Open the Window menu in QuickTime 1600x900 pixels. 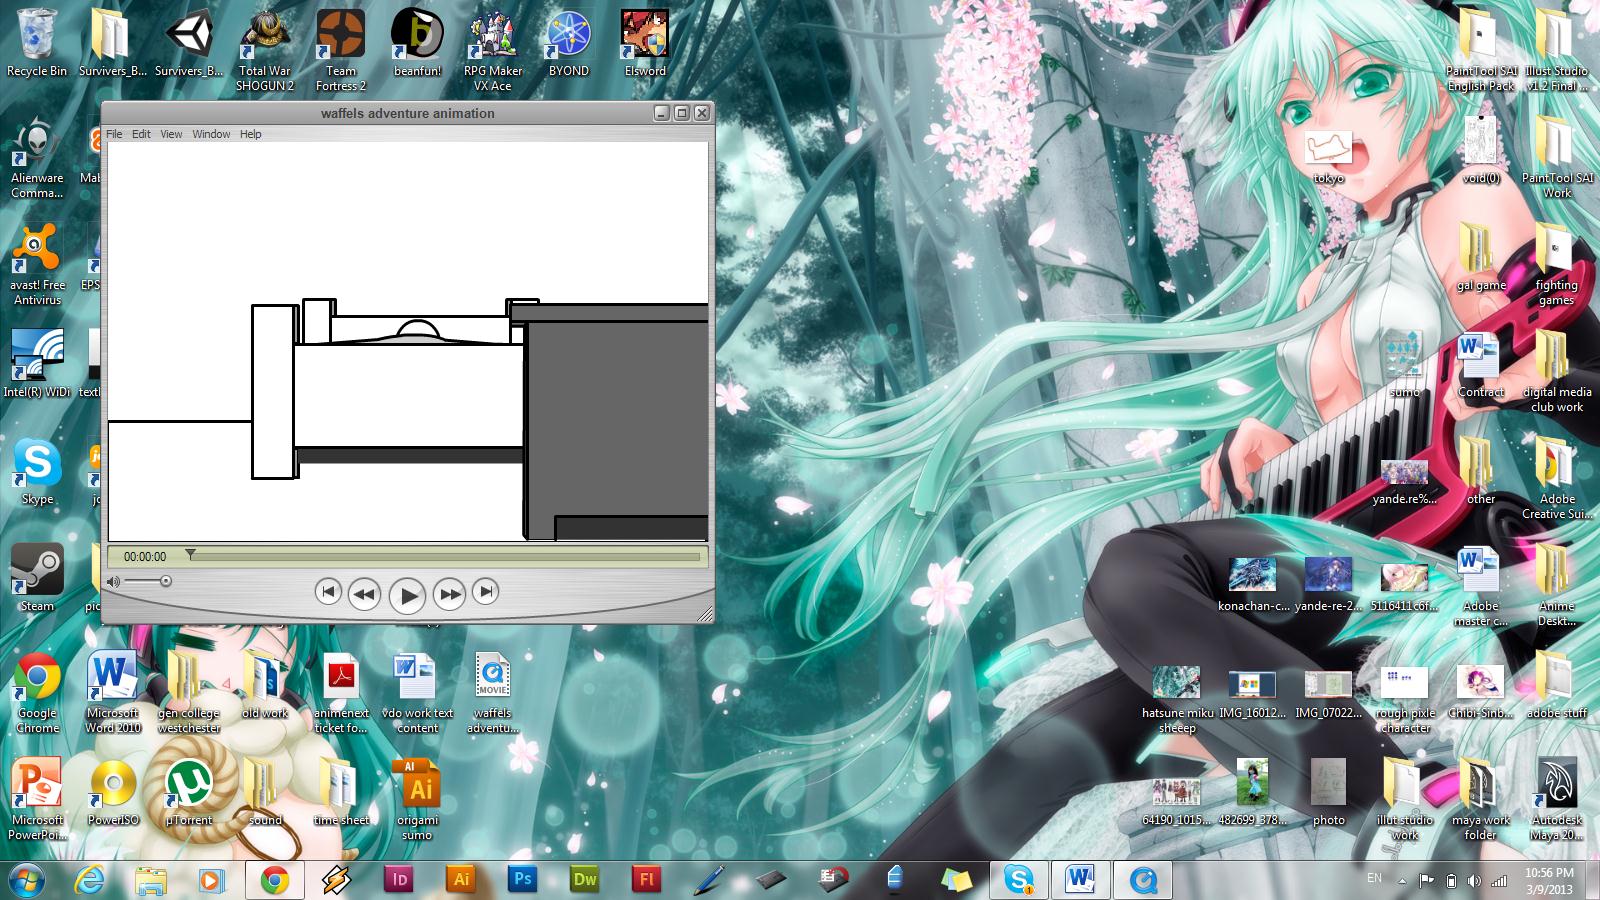pos(211,134)
